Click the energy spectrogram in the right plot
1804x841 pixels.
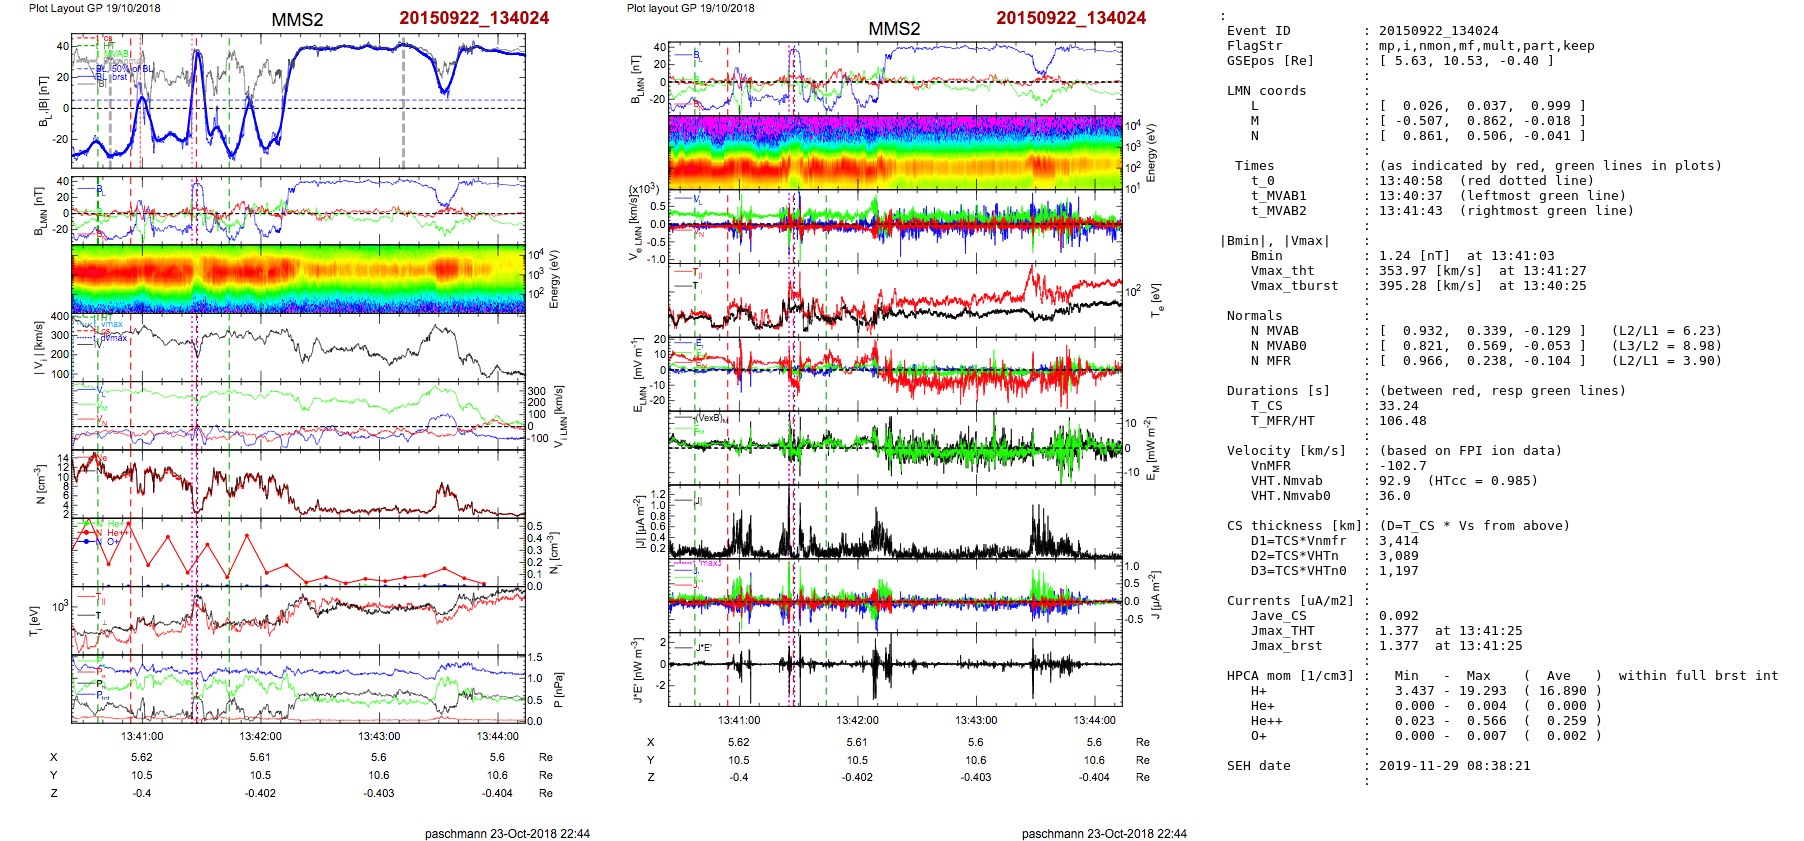point(894,152)
